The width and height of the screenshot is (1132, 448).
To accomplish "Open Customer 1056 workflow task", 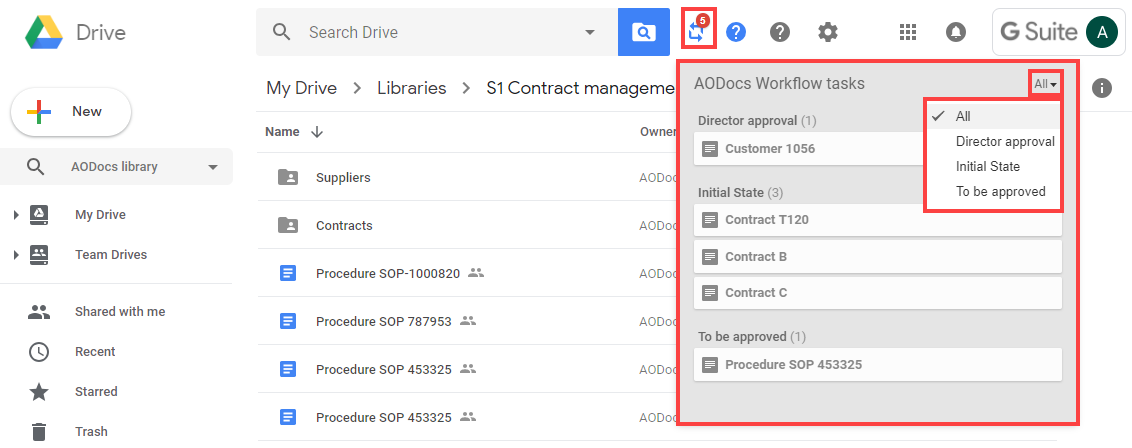I will [809, 149].
